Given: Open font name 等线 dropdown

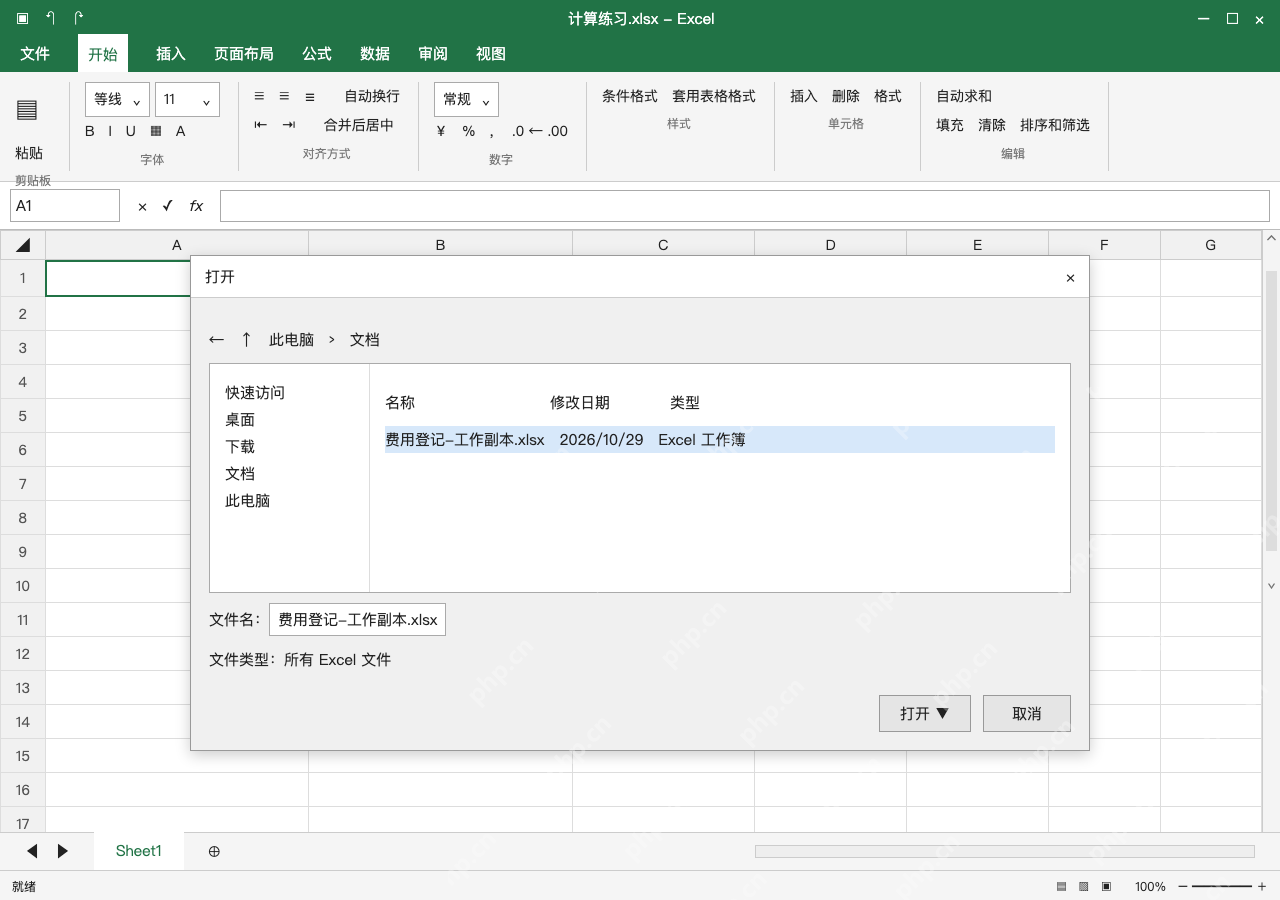Looking at the screenshot, I should pos(118,99).
